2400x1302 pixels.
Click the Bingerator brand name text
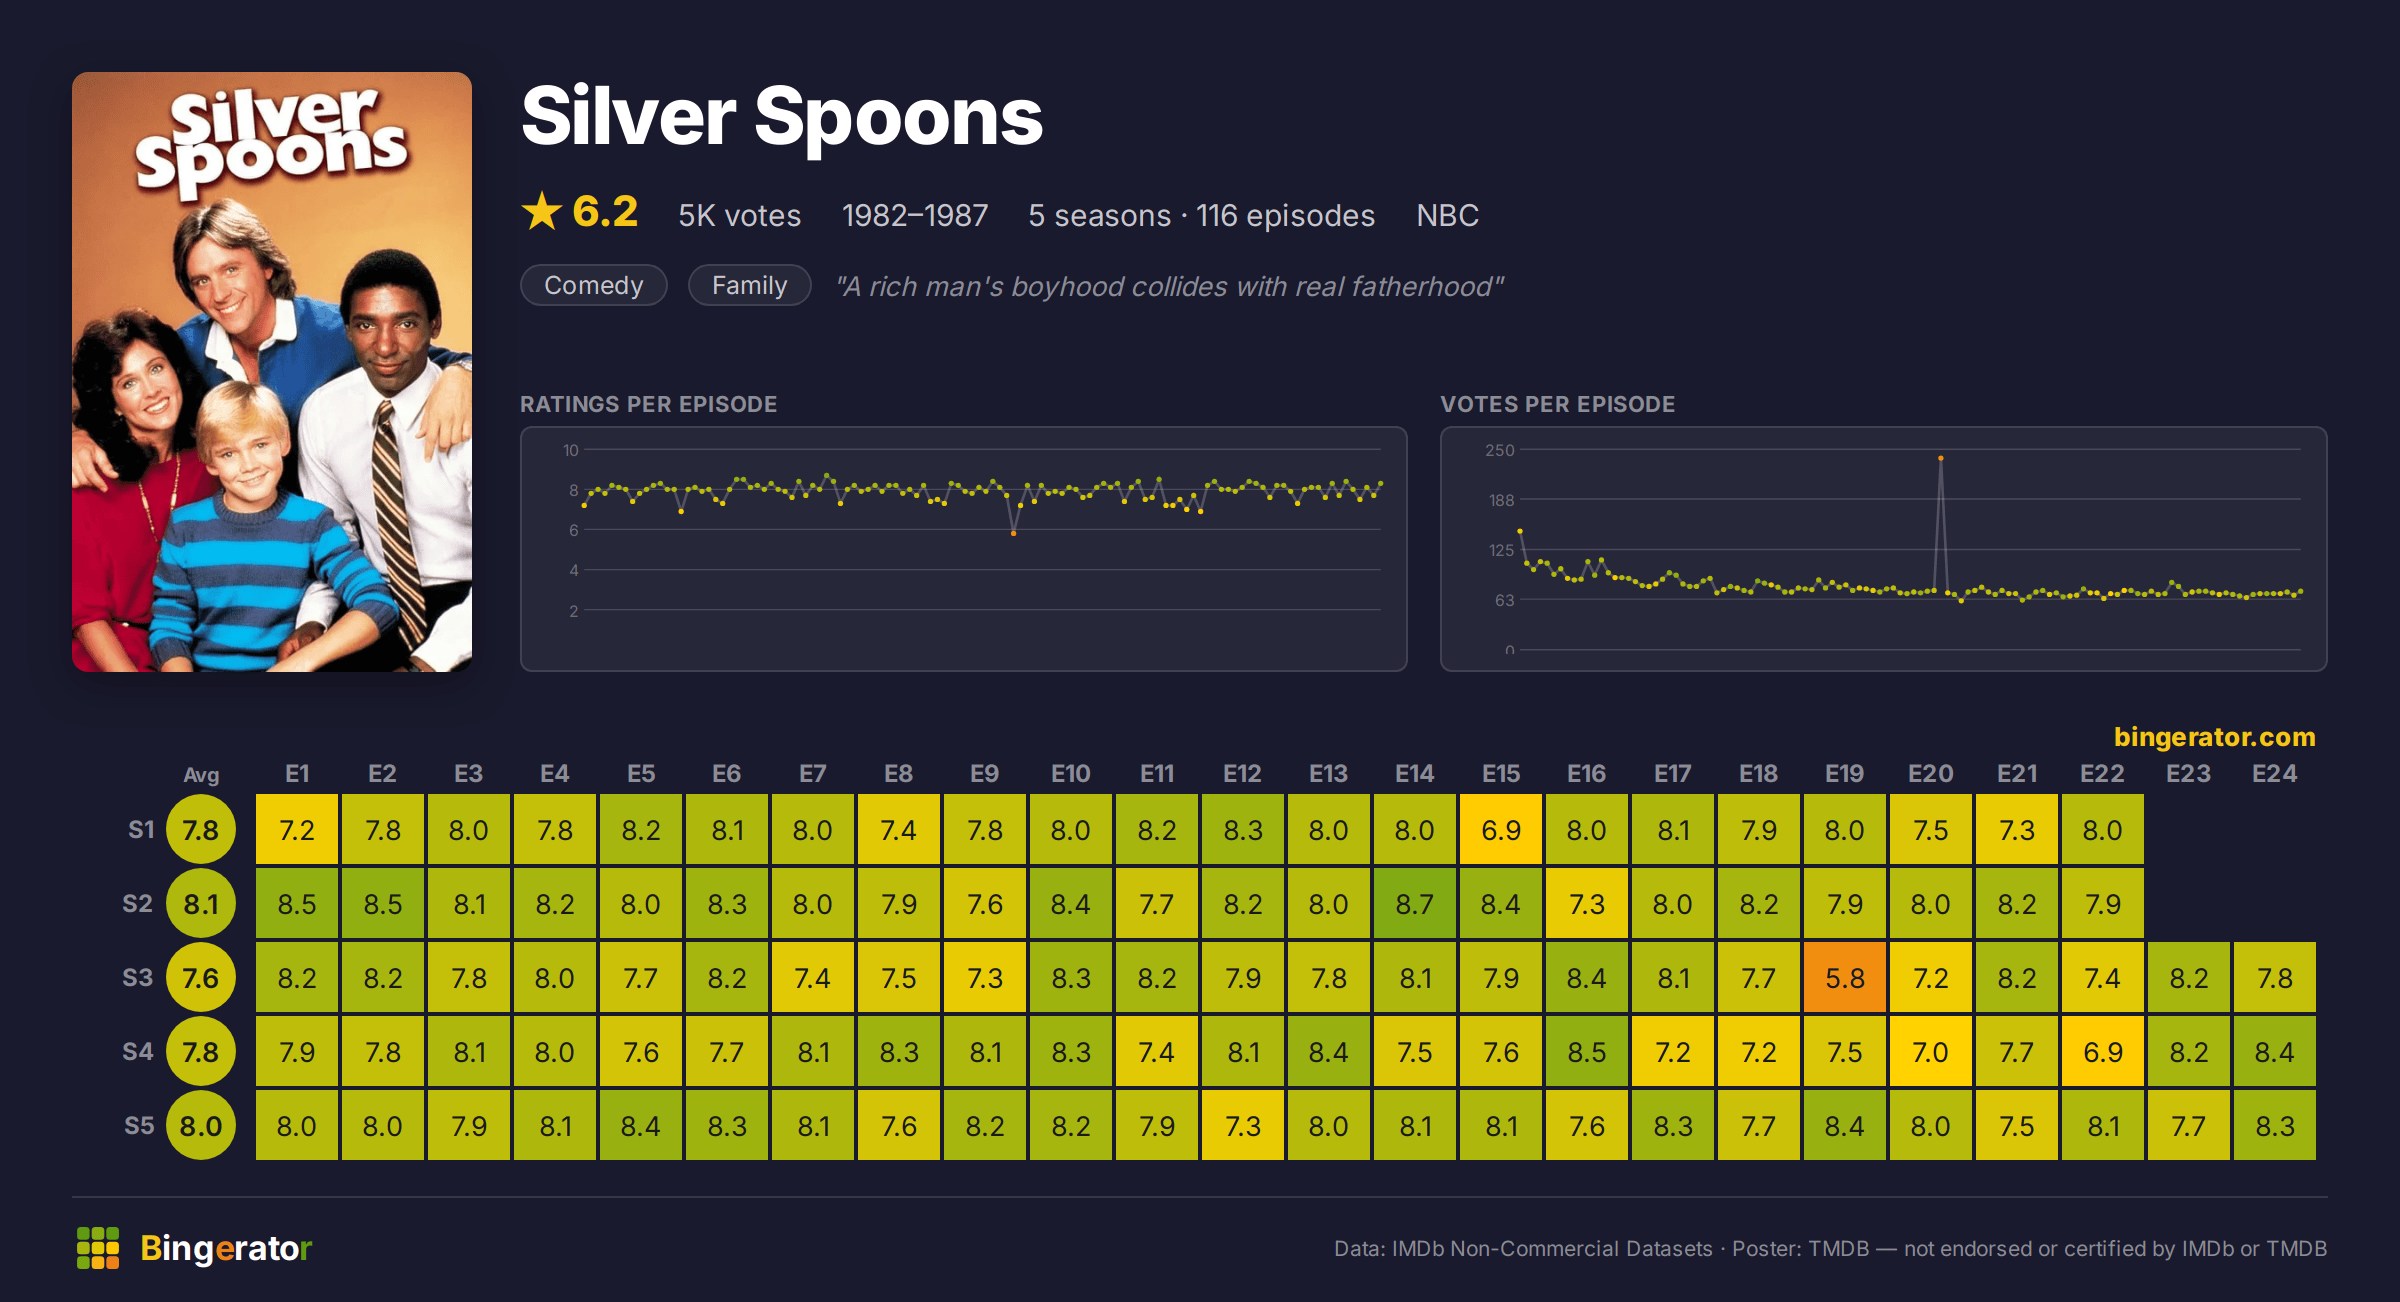(x=226, y=1248)
